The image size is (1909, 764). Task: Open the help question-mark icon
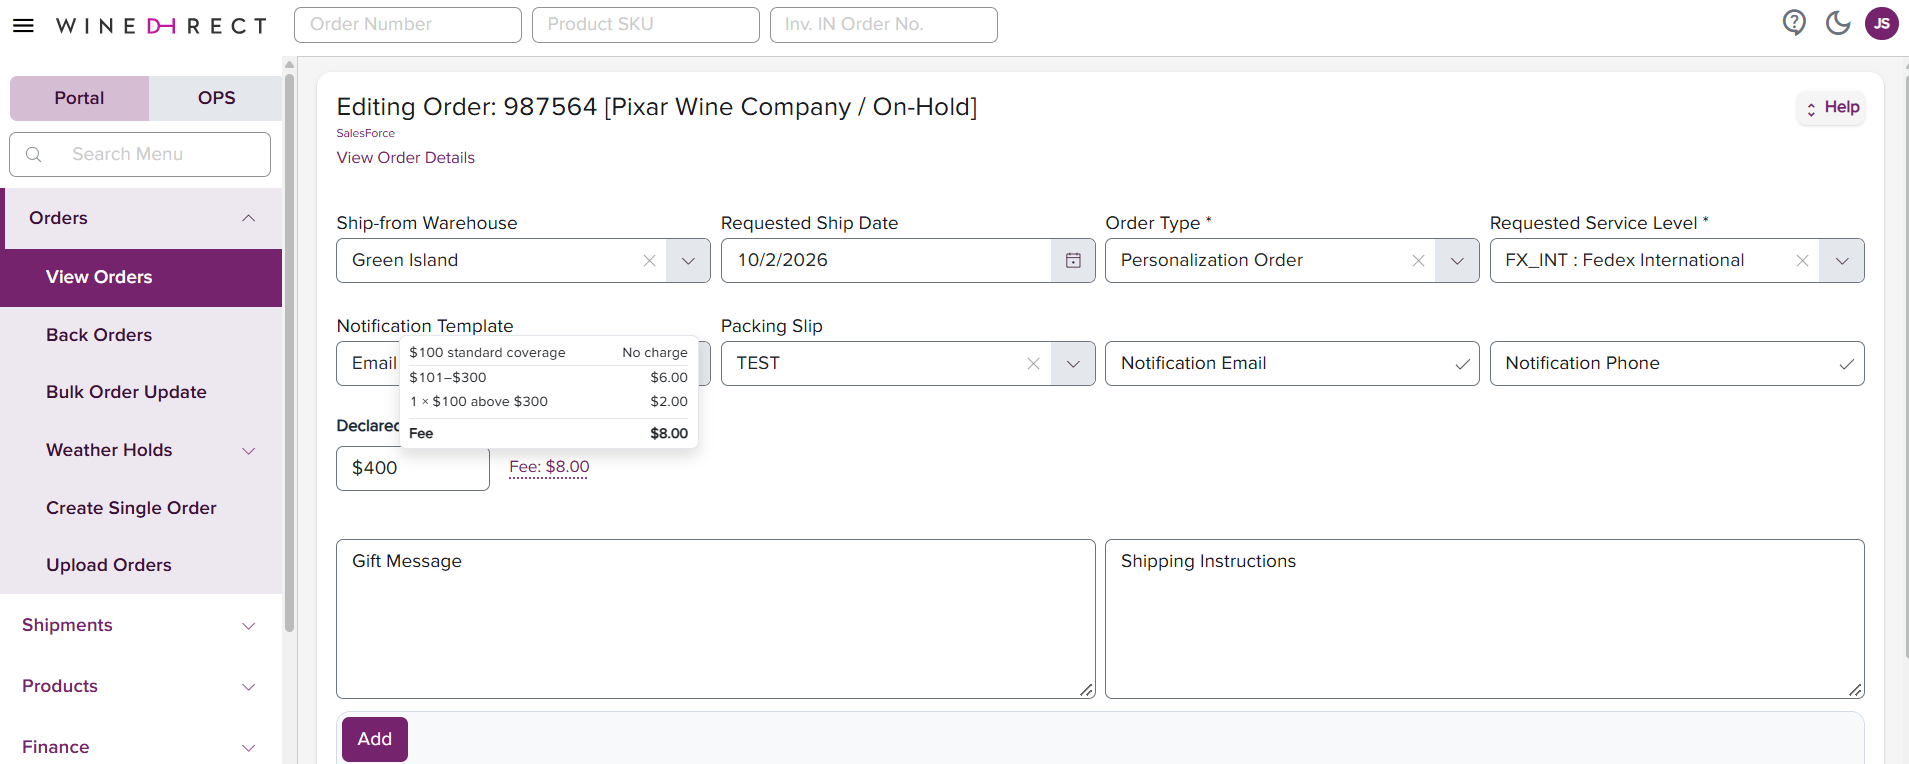1794,23
